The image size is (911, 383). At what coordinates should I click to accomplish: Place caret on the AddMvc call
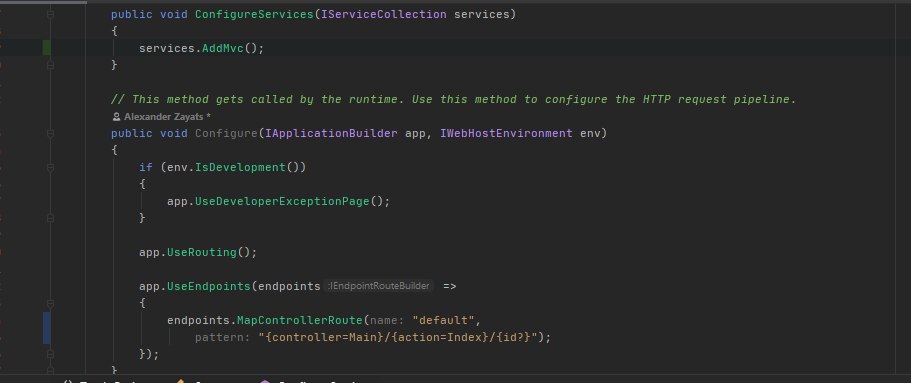tap(223, 48)
